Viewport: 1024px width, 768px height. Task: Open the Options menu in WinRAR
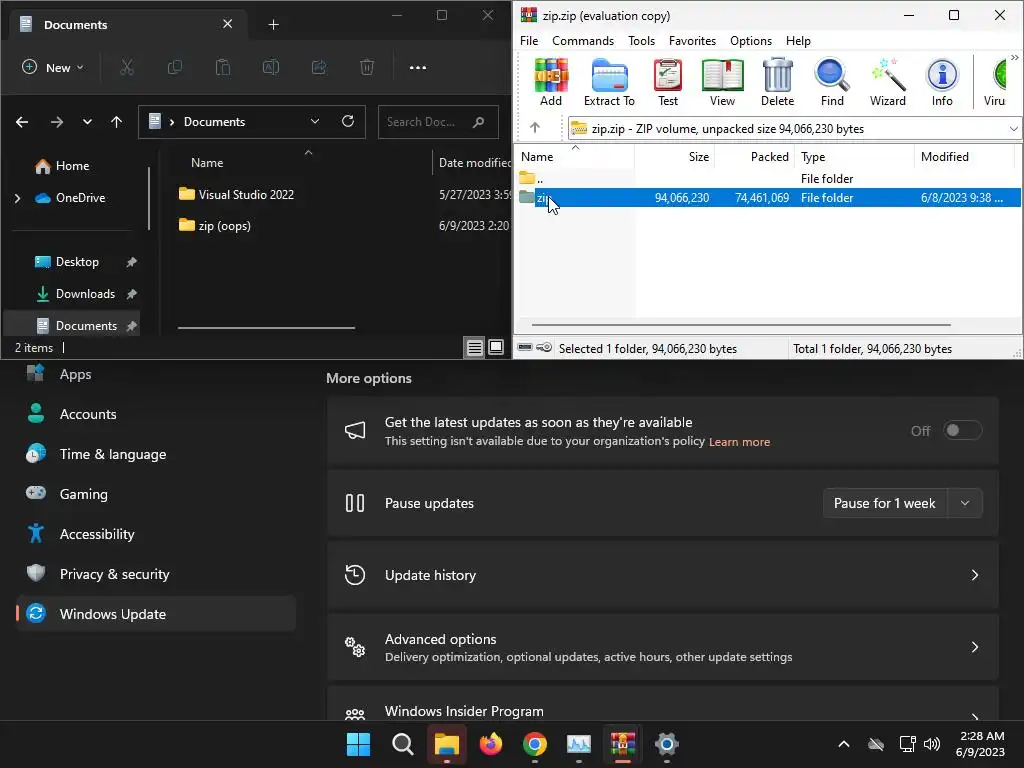[x=750, y=40]
